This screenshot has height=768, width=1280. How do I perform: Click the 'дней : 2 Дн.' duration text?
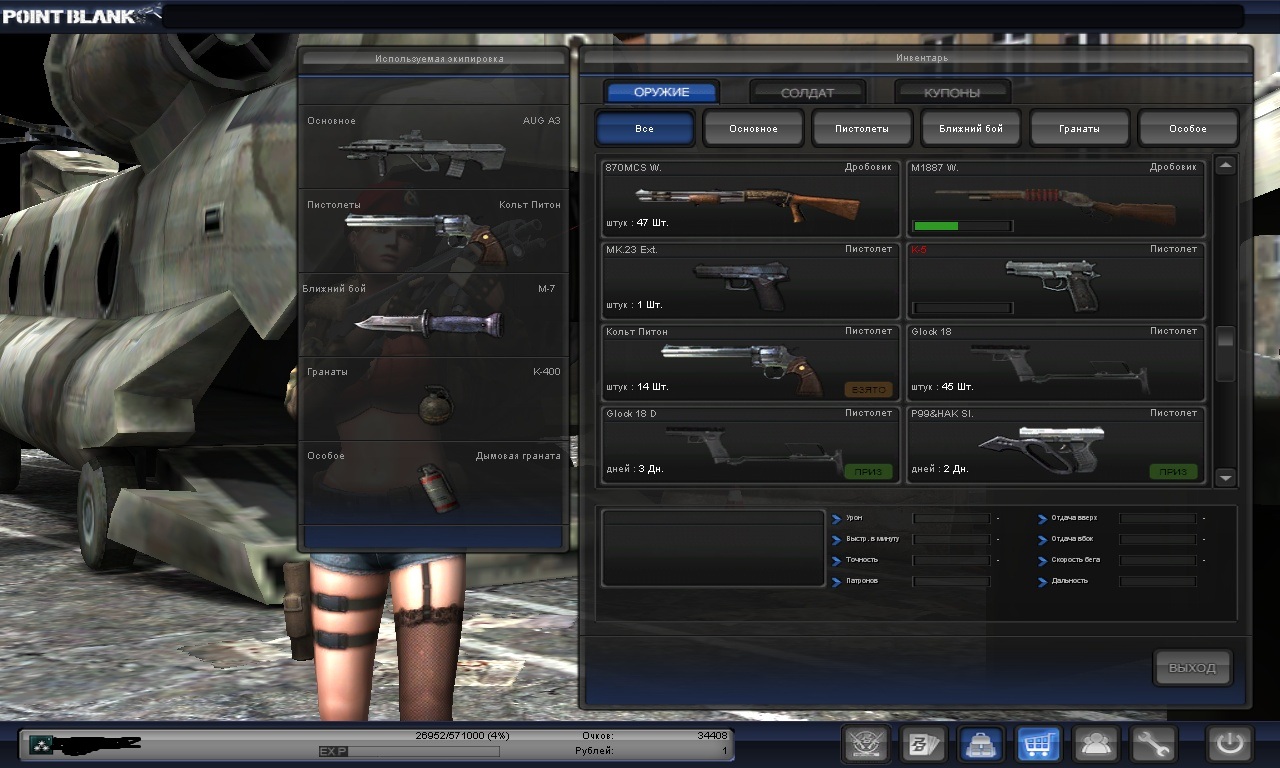pyautogui.click(x=939, y=468)
